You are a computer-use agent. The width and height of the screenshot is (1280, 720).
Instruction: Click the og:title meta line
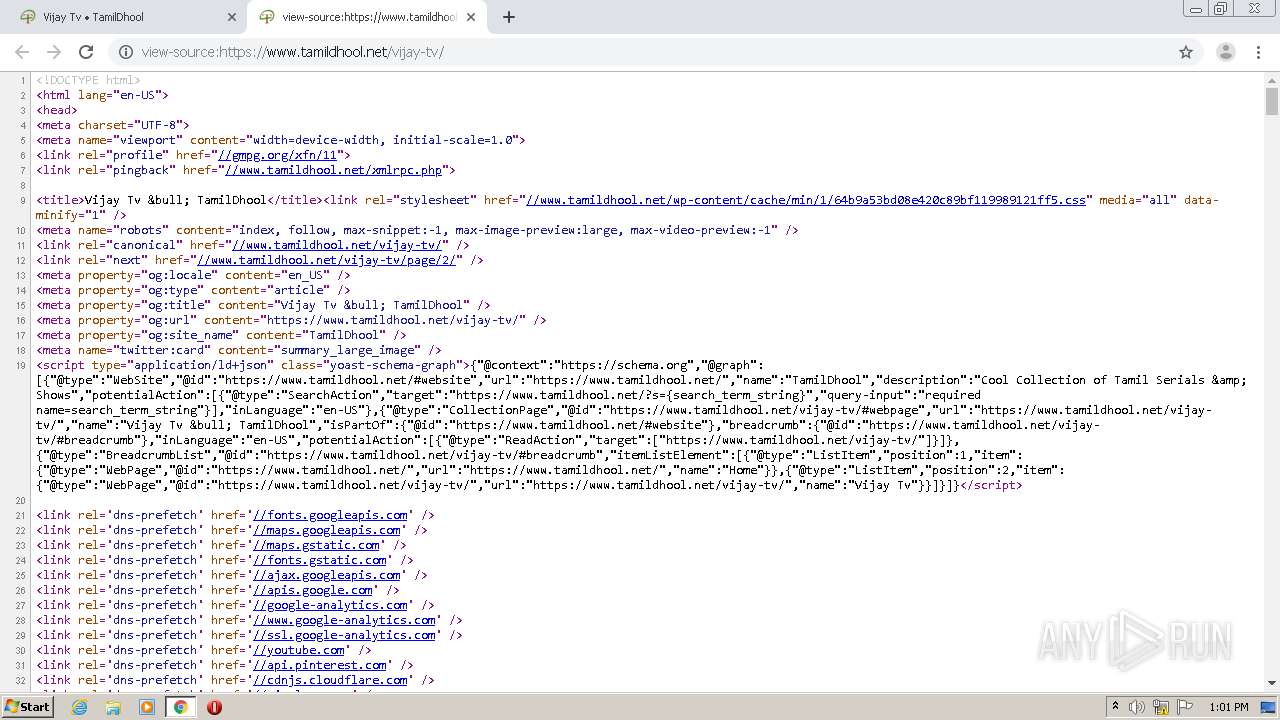264,305
